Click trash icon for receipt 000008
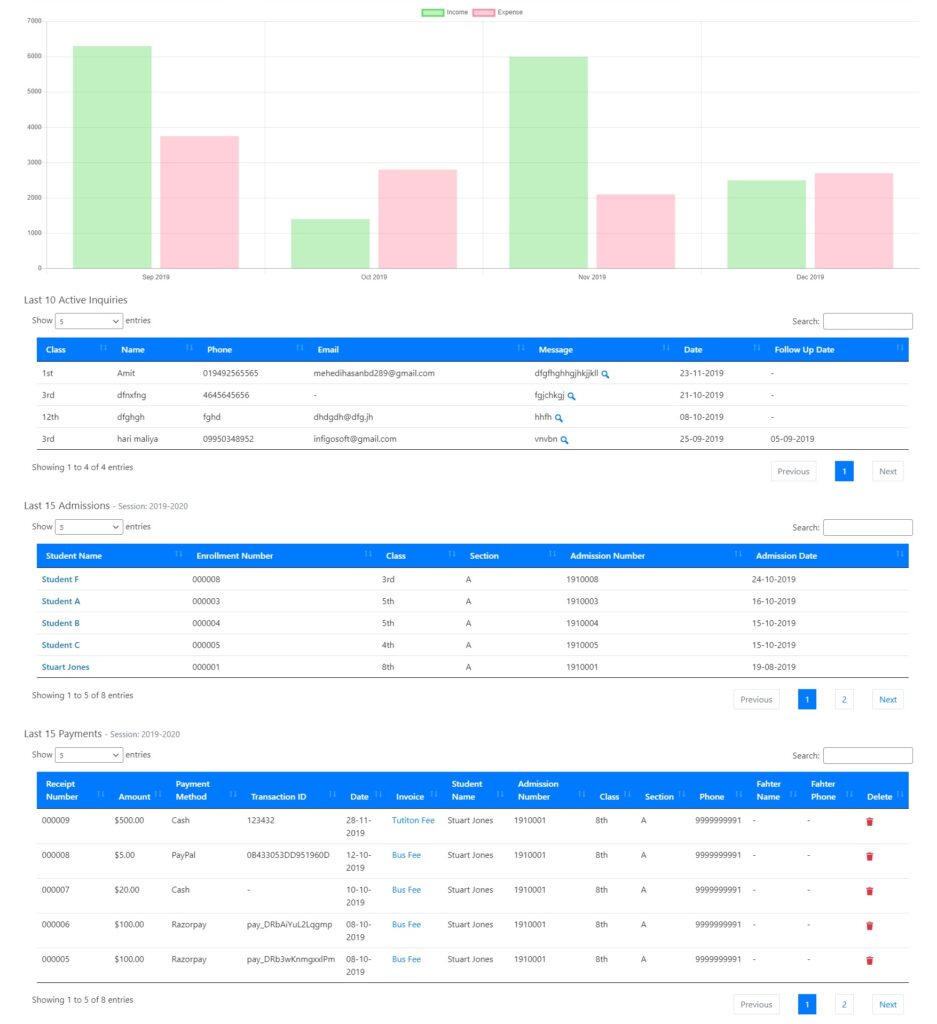937x1024 pixels. click(869, 856)
